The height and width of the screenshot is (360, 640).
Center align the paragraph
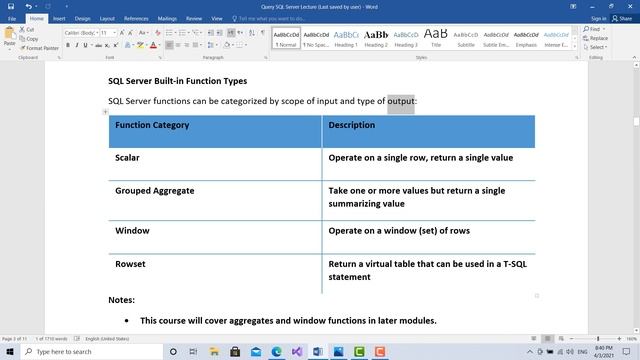pos(178,45)
